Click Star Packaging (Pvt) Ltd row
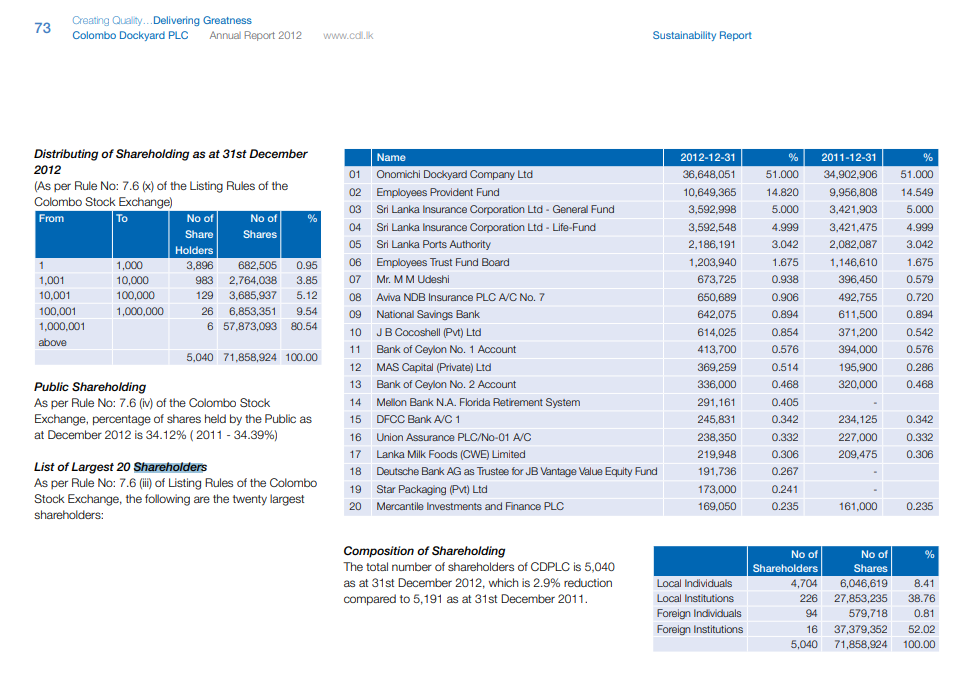The height and width of the screenshot is (677, 971). (x=432, y=489)
